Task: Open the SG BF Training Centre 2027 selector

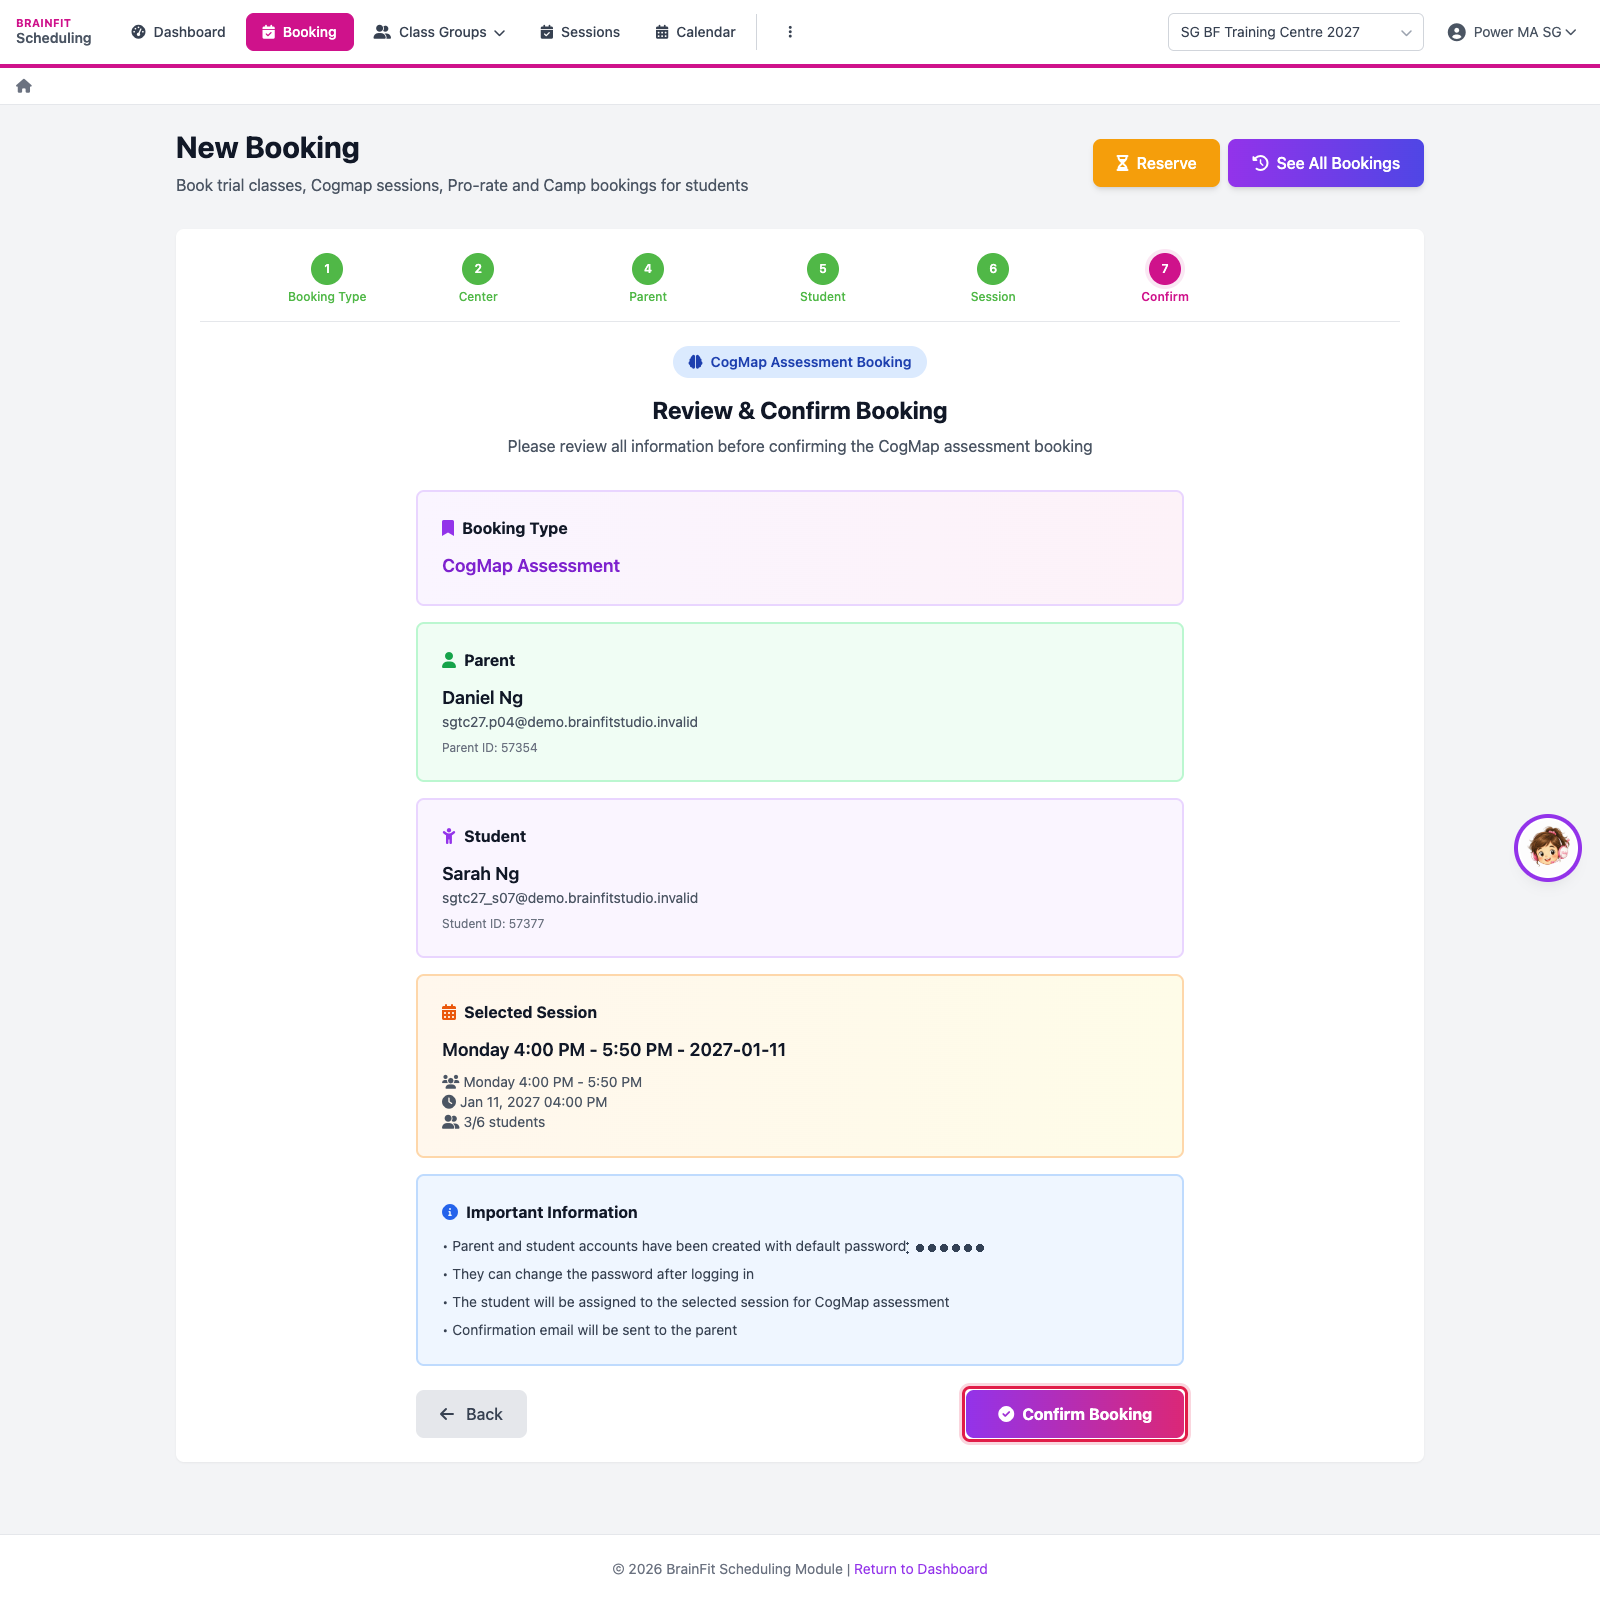Action: [1295, 32]
